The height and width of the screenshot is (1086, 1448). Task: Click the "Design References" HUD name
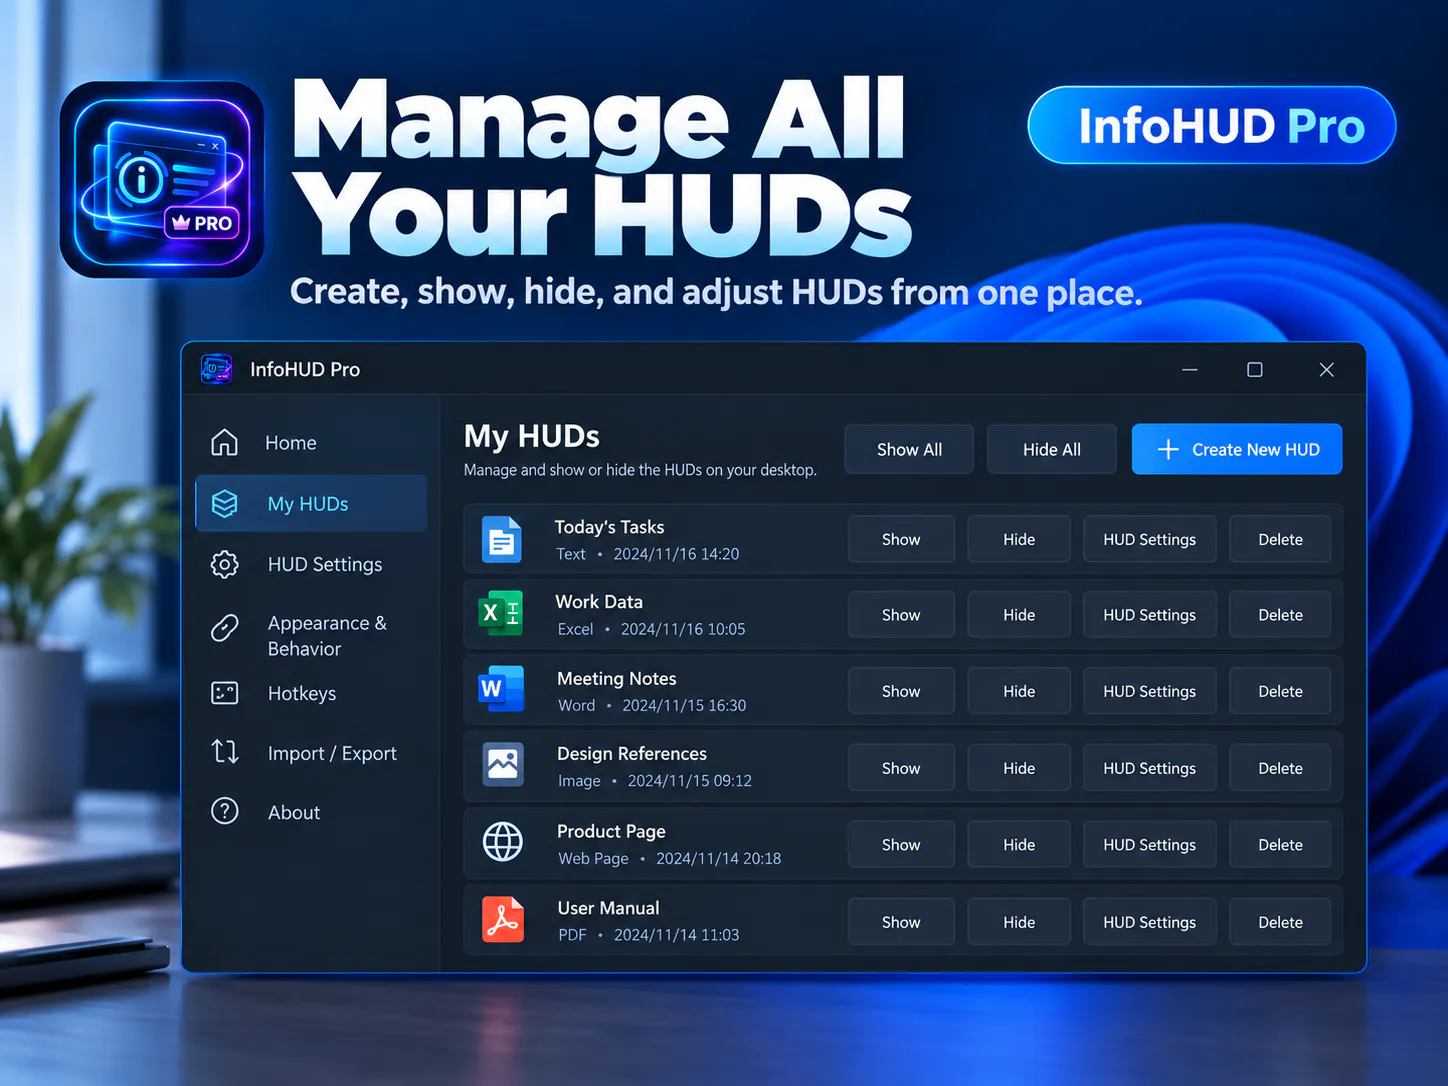click(631, 754)
